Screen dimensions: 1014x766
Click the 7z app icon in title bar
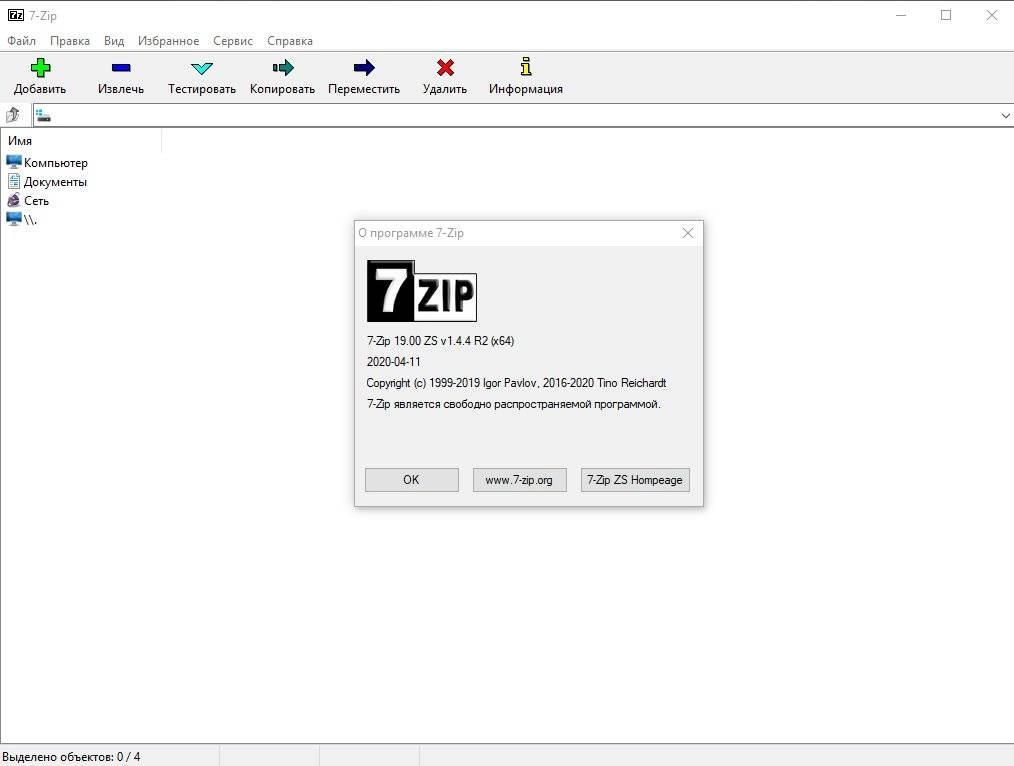(x=16, y=15)
